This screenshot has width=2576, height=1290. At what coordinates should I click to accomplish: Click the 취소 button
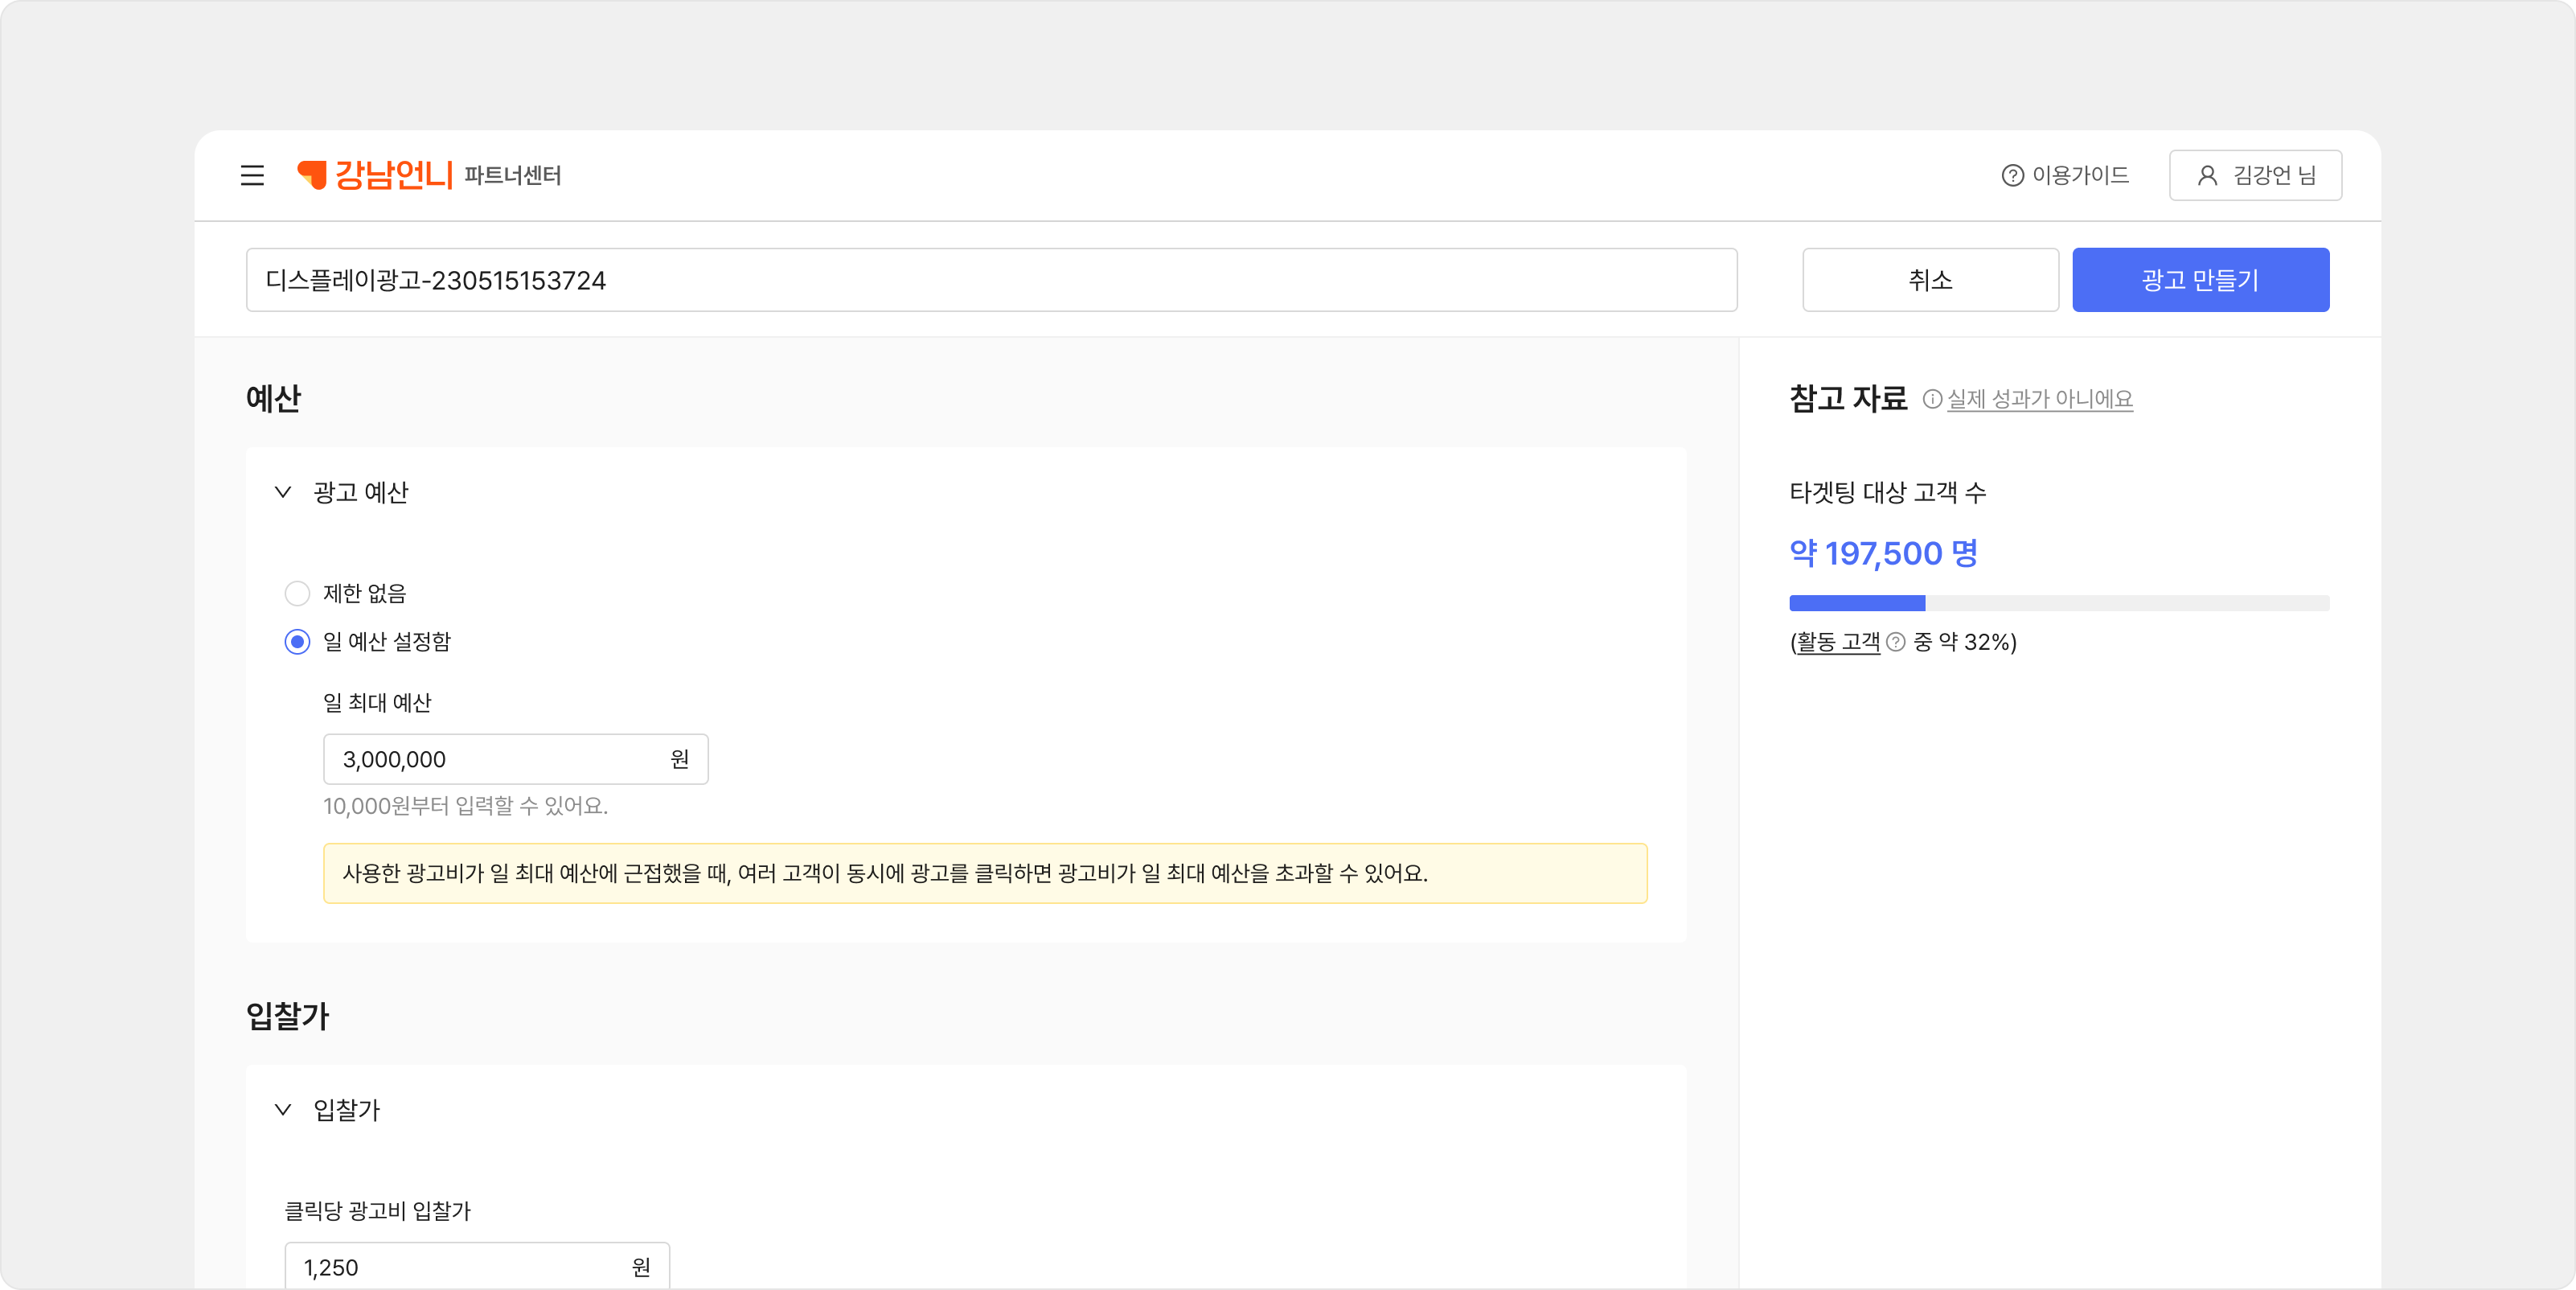(1930, 280)
